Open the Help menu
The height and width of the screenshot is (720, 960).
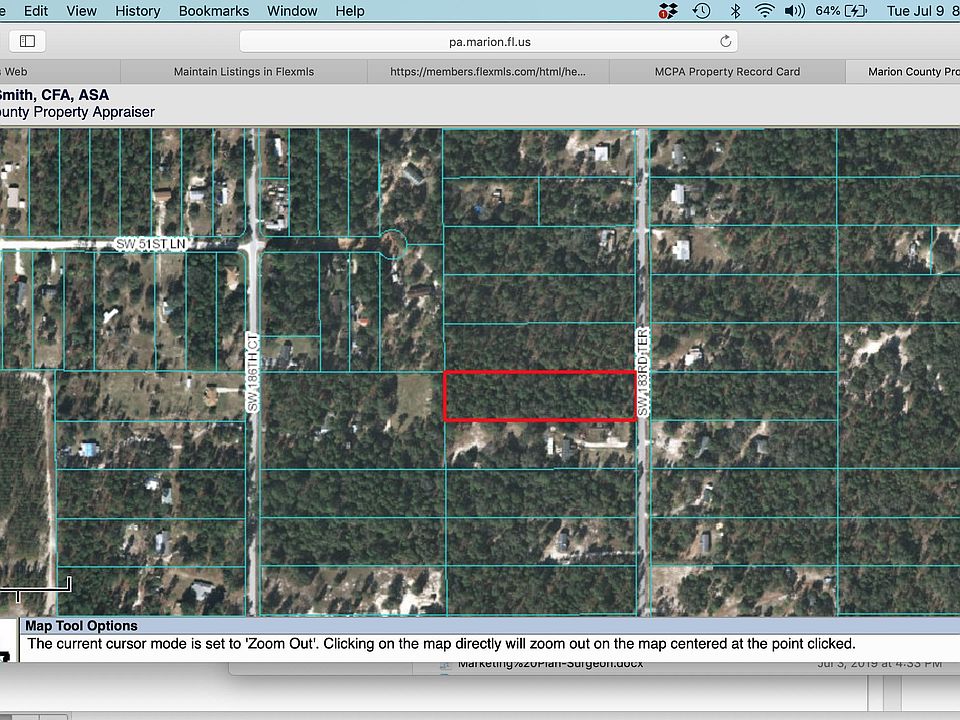click(349, 11)
